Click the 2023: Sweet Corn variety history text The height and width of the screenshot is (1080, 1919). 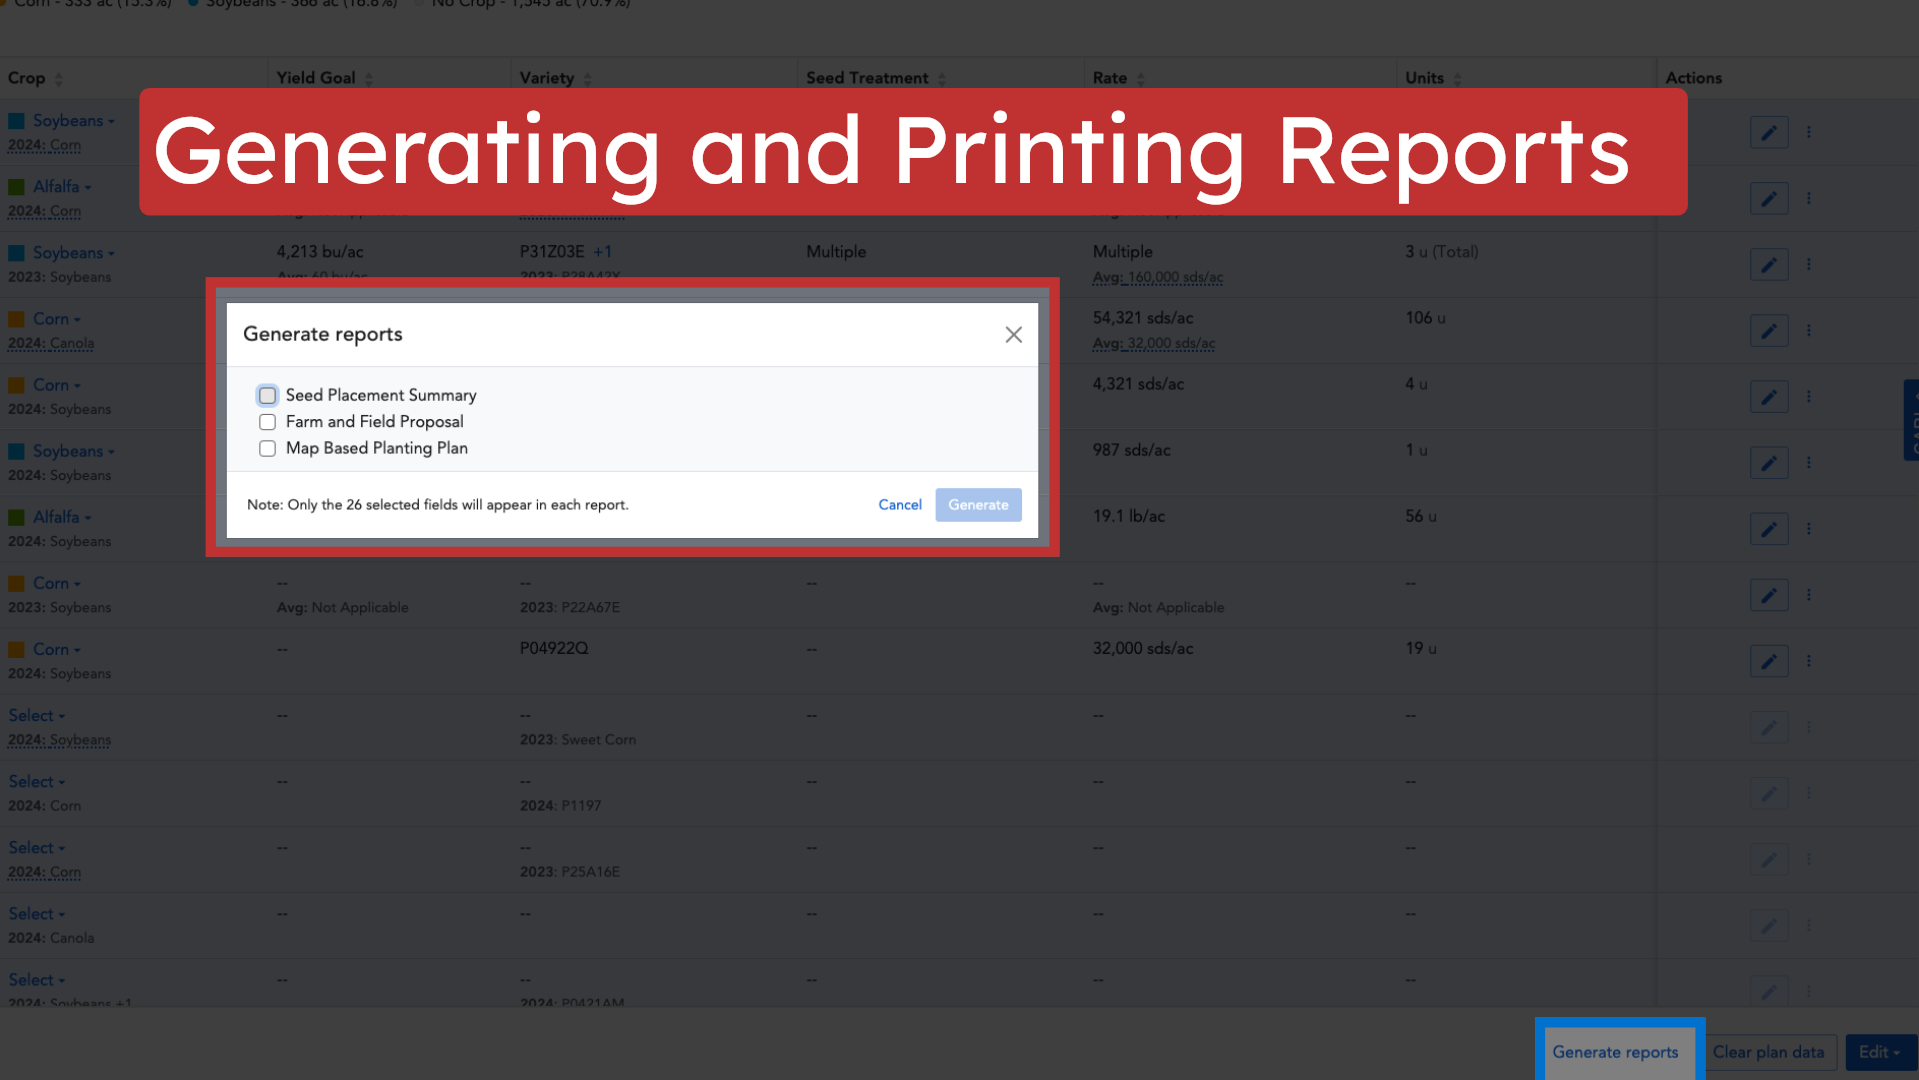pos(577,740)
